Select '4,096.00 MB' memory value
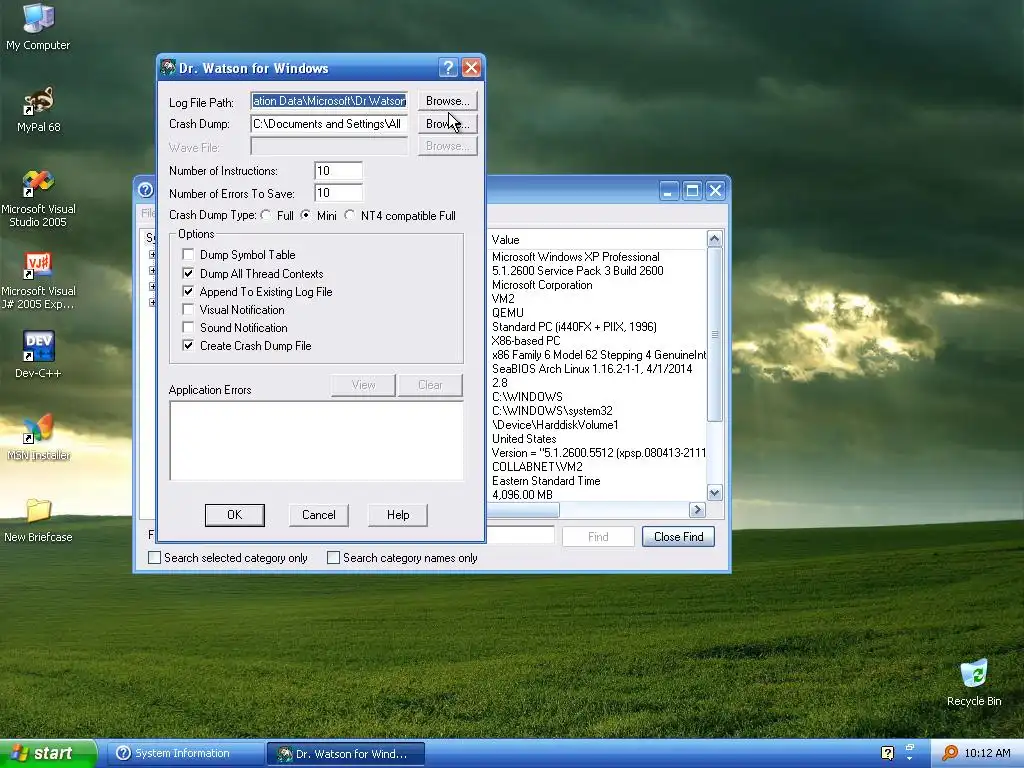 [522, 494]
